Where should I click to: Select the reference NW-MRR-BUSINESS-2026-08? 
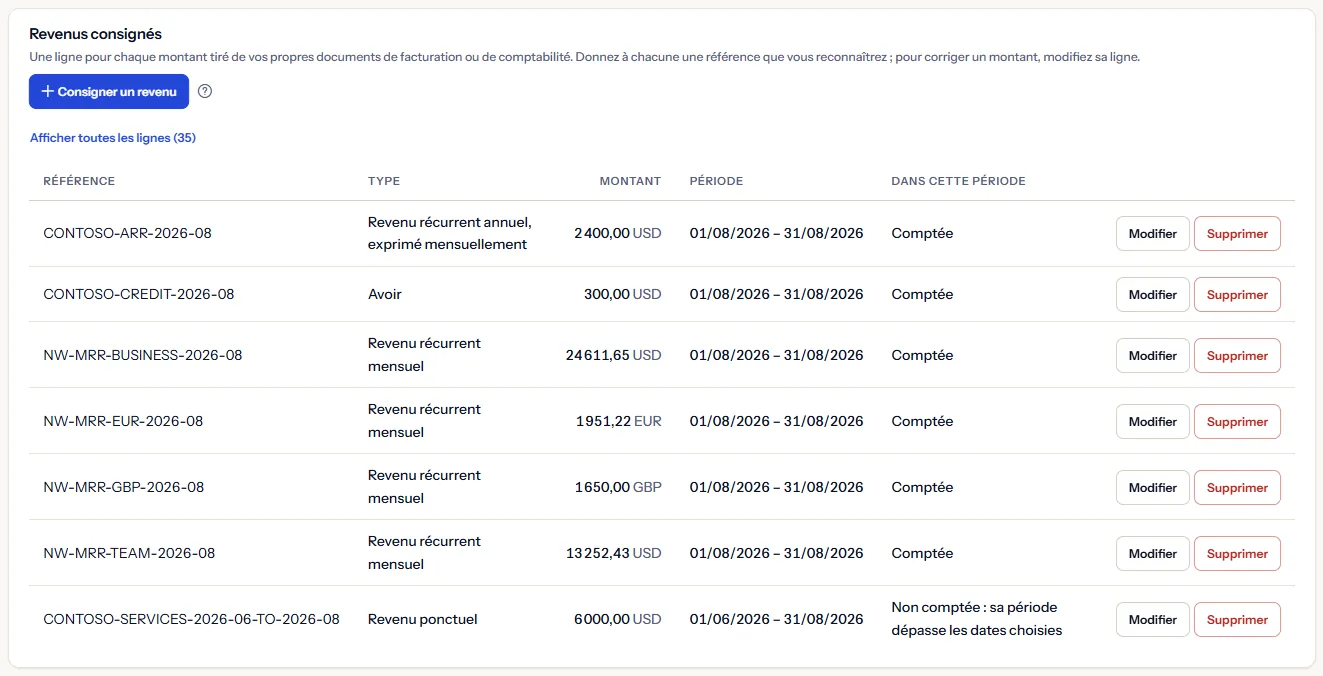[143, 355]
